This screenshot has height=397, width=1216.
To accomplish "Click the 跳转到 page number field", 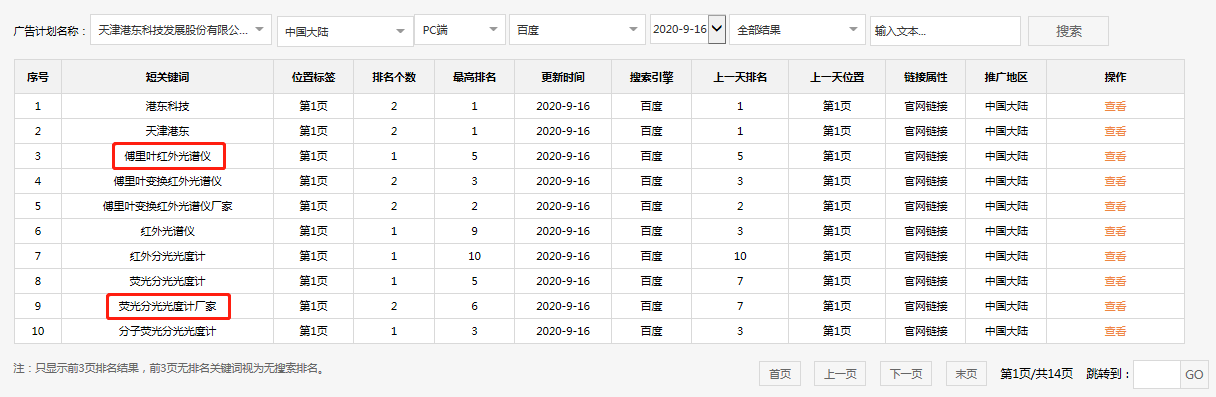I will 1157,374.
